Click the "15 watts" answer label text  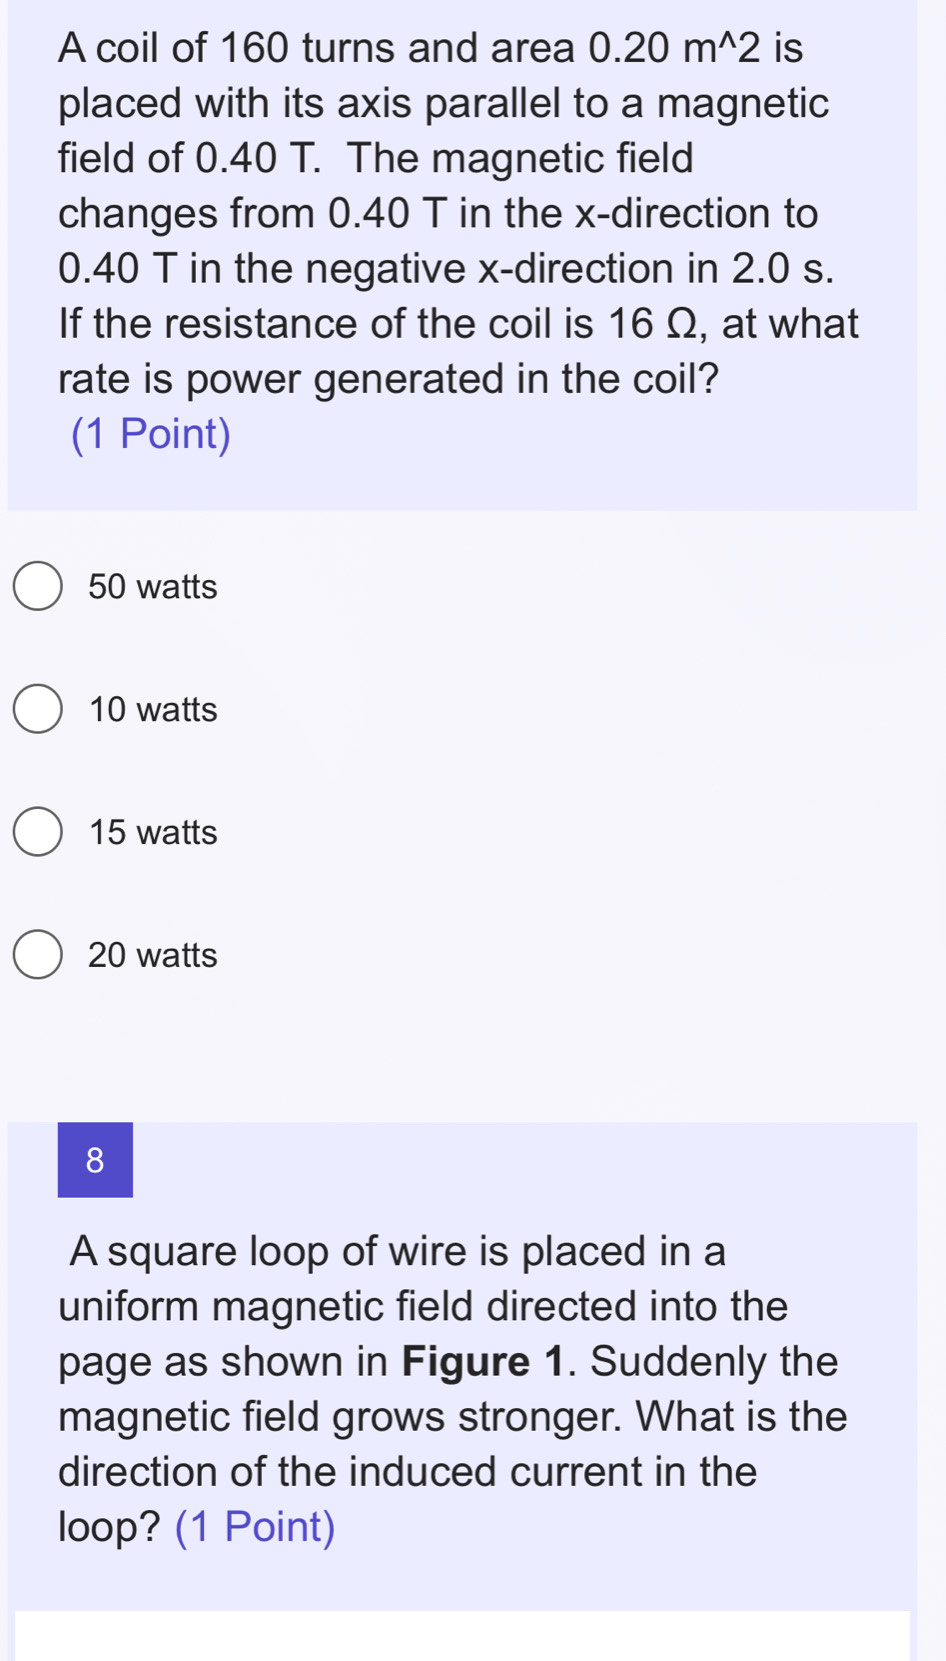153,833
